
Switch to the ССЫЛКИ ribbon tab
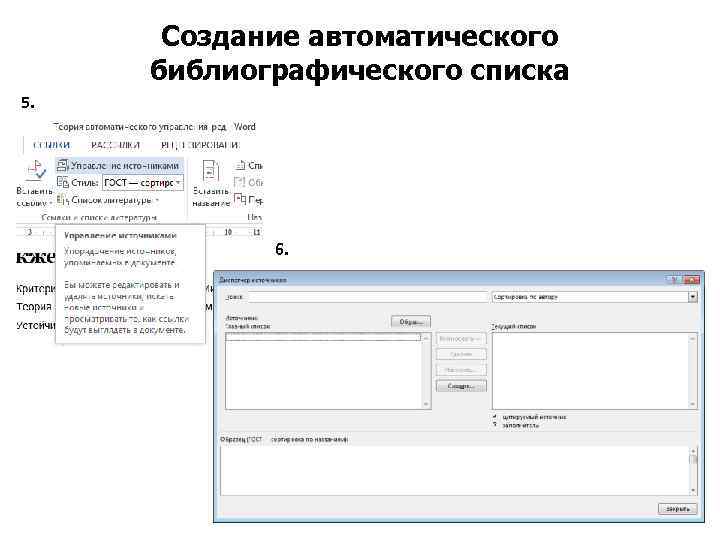(51, 145)
